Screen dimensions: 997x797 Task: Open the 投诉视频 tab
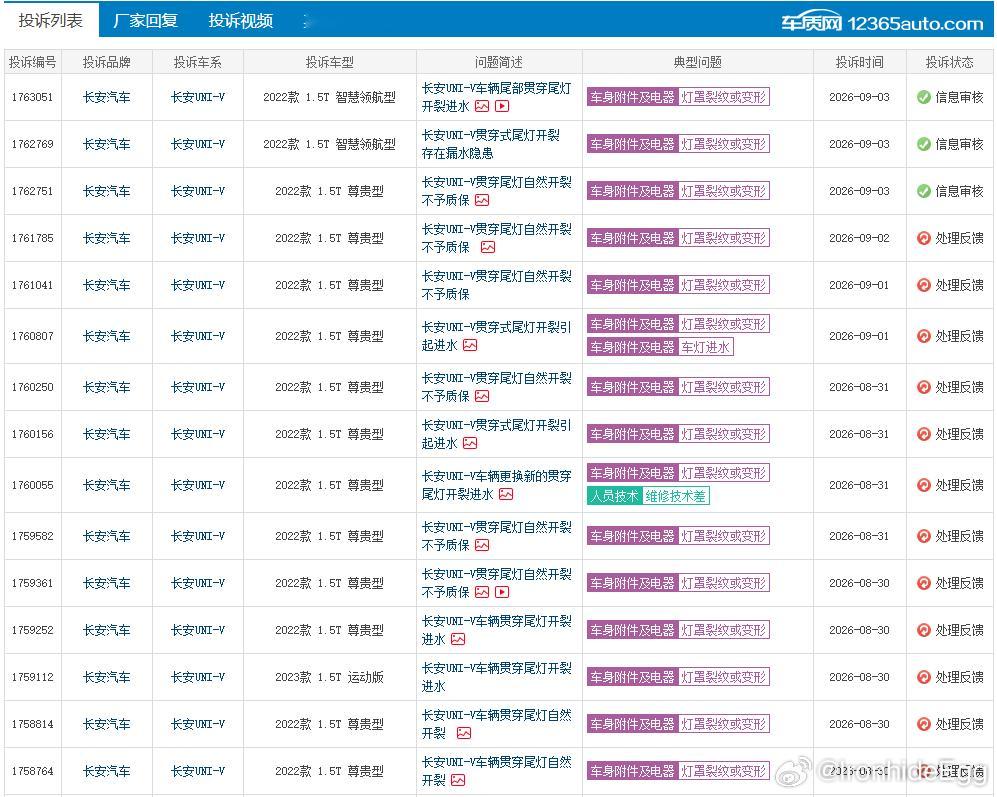(240, 20)
